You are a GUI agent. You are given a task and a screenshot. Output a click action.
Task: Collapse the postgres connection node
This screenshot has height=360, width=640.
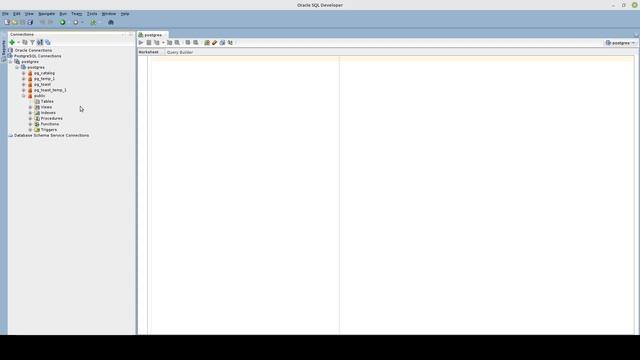point(11,62)
